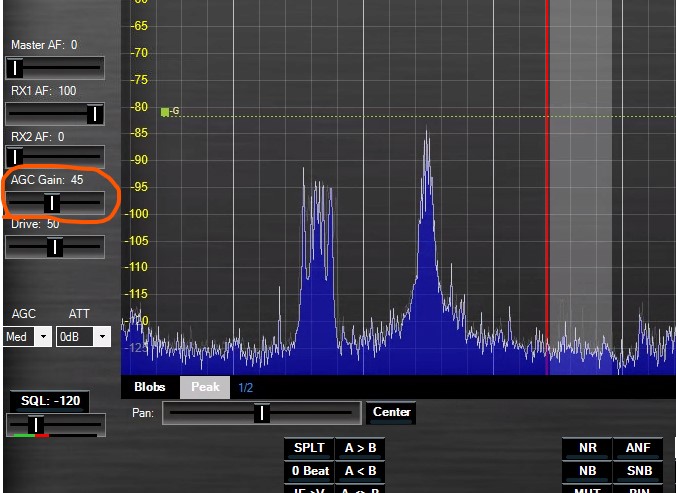Toggle the Blobs display option
The image size is (676, 493).
point(150,387)
